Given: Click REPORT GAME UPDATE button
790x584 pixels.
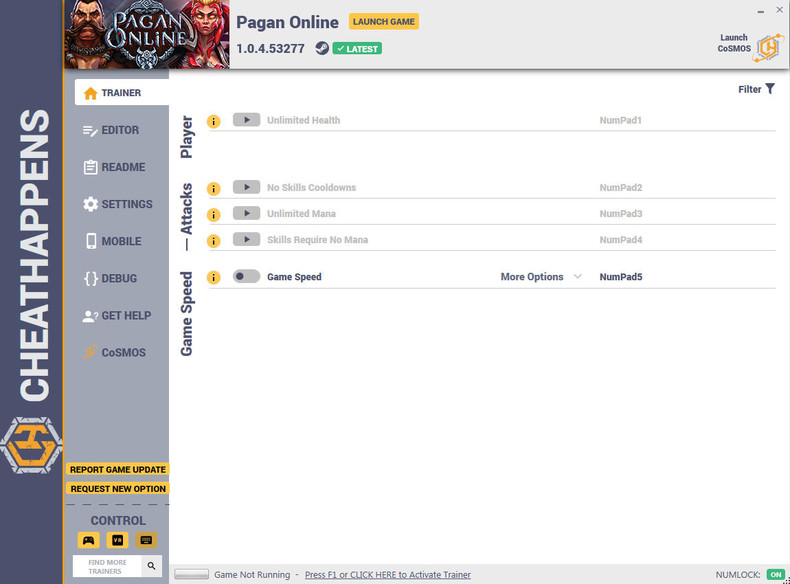Looking at the screenshot, I should (x=118, y=470).
